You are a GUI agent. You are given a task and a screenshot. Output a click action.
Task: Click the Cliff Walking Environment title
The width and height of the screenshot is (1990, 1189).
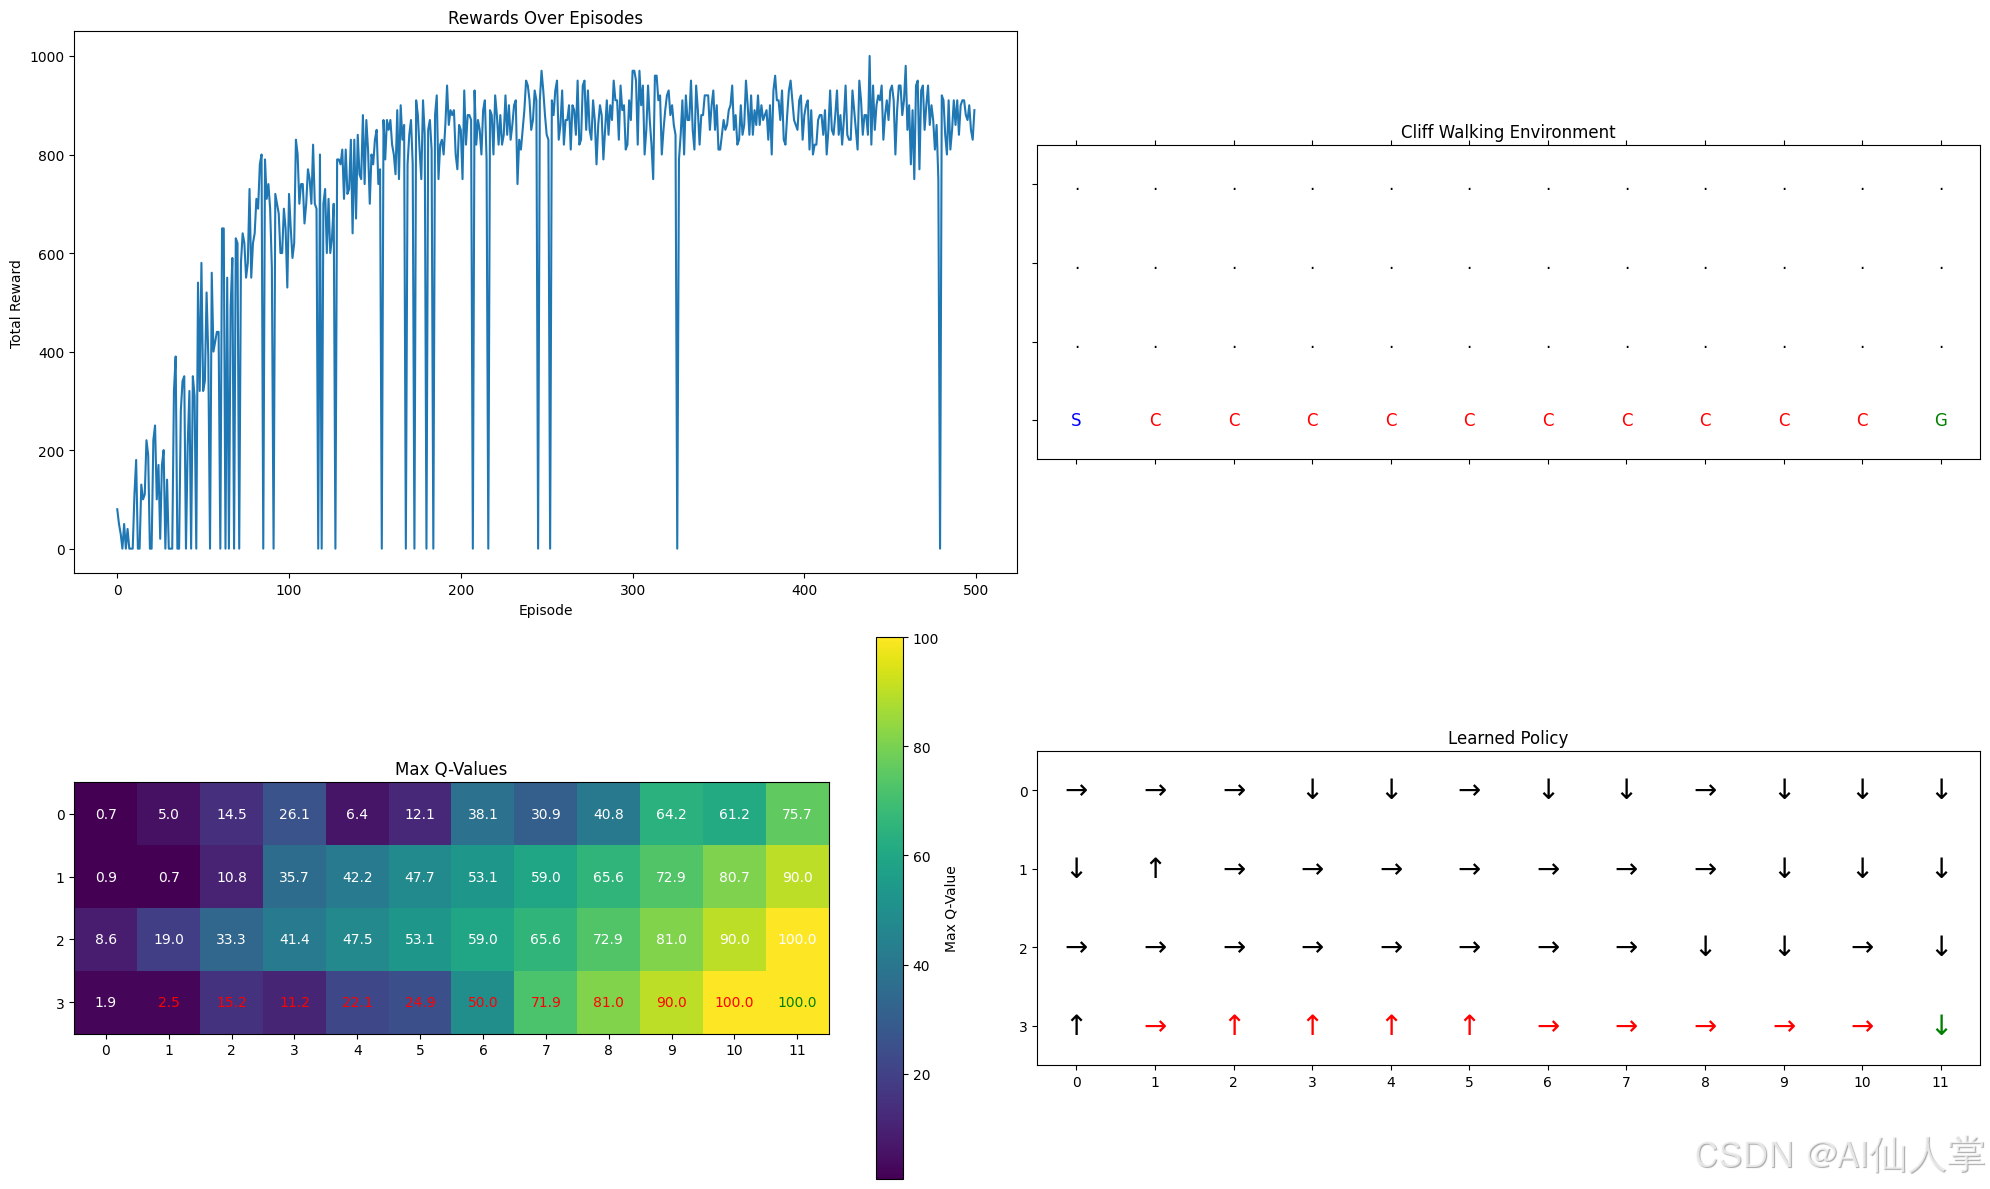click(x=1507, y=132)
